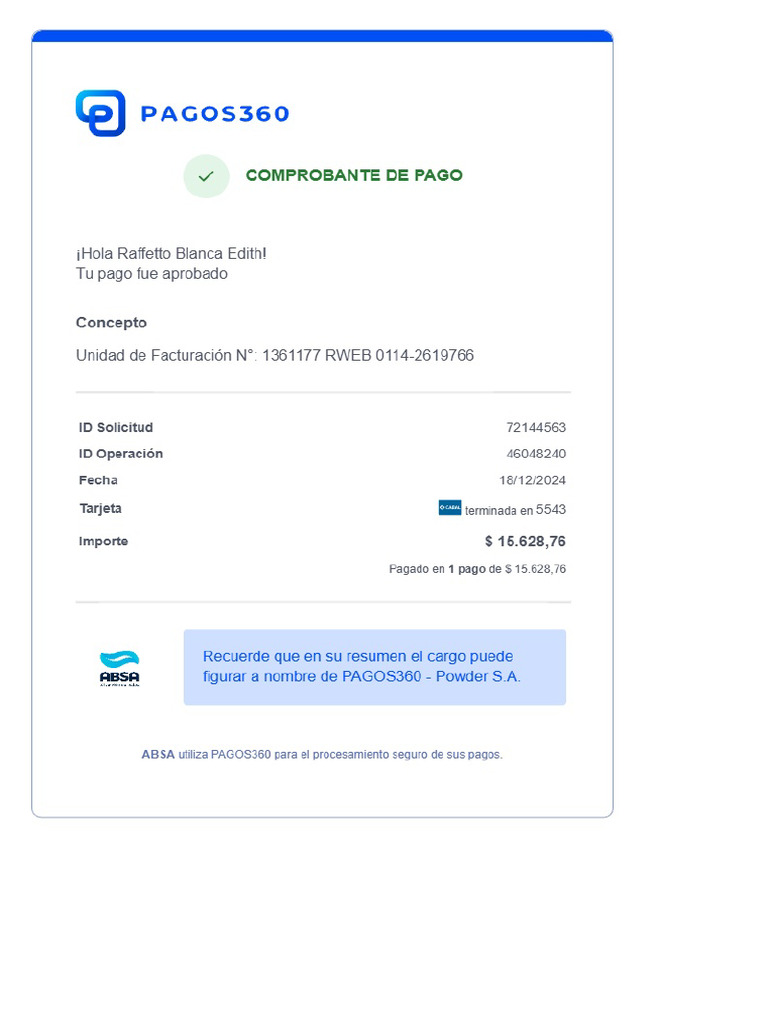Click the ABSA footer text about secure processing

pos(322,755)
